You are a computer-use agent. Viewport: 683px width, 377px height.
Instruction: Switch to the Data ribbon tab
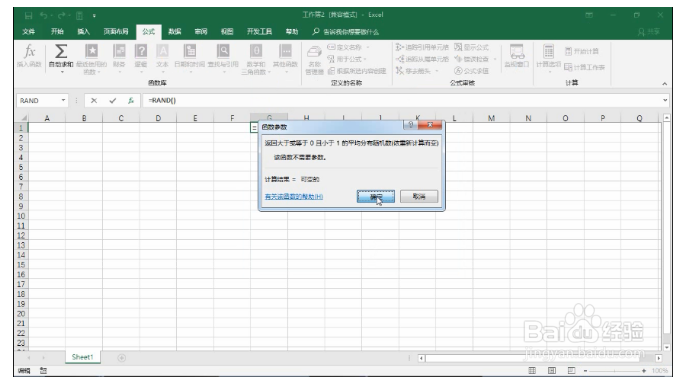point(175,31)
